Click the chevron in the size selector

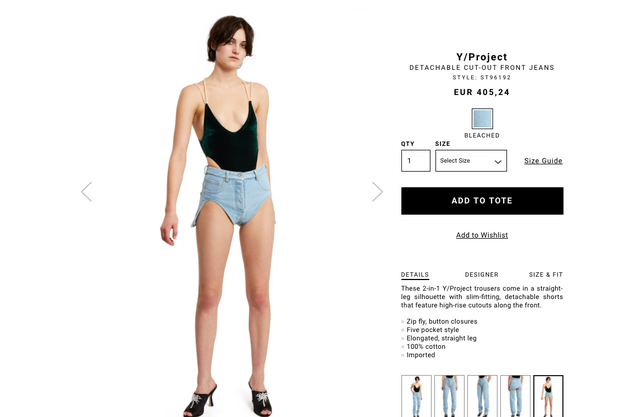coord(498,161)
